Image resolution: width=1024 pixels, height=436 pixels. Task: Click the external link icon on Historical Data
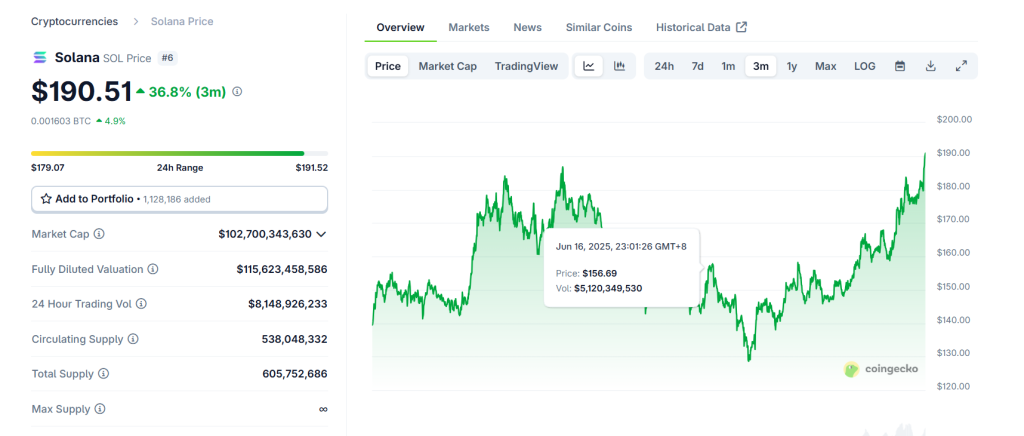click(x=741, y=27)
